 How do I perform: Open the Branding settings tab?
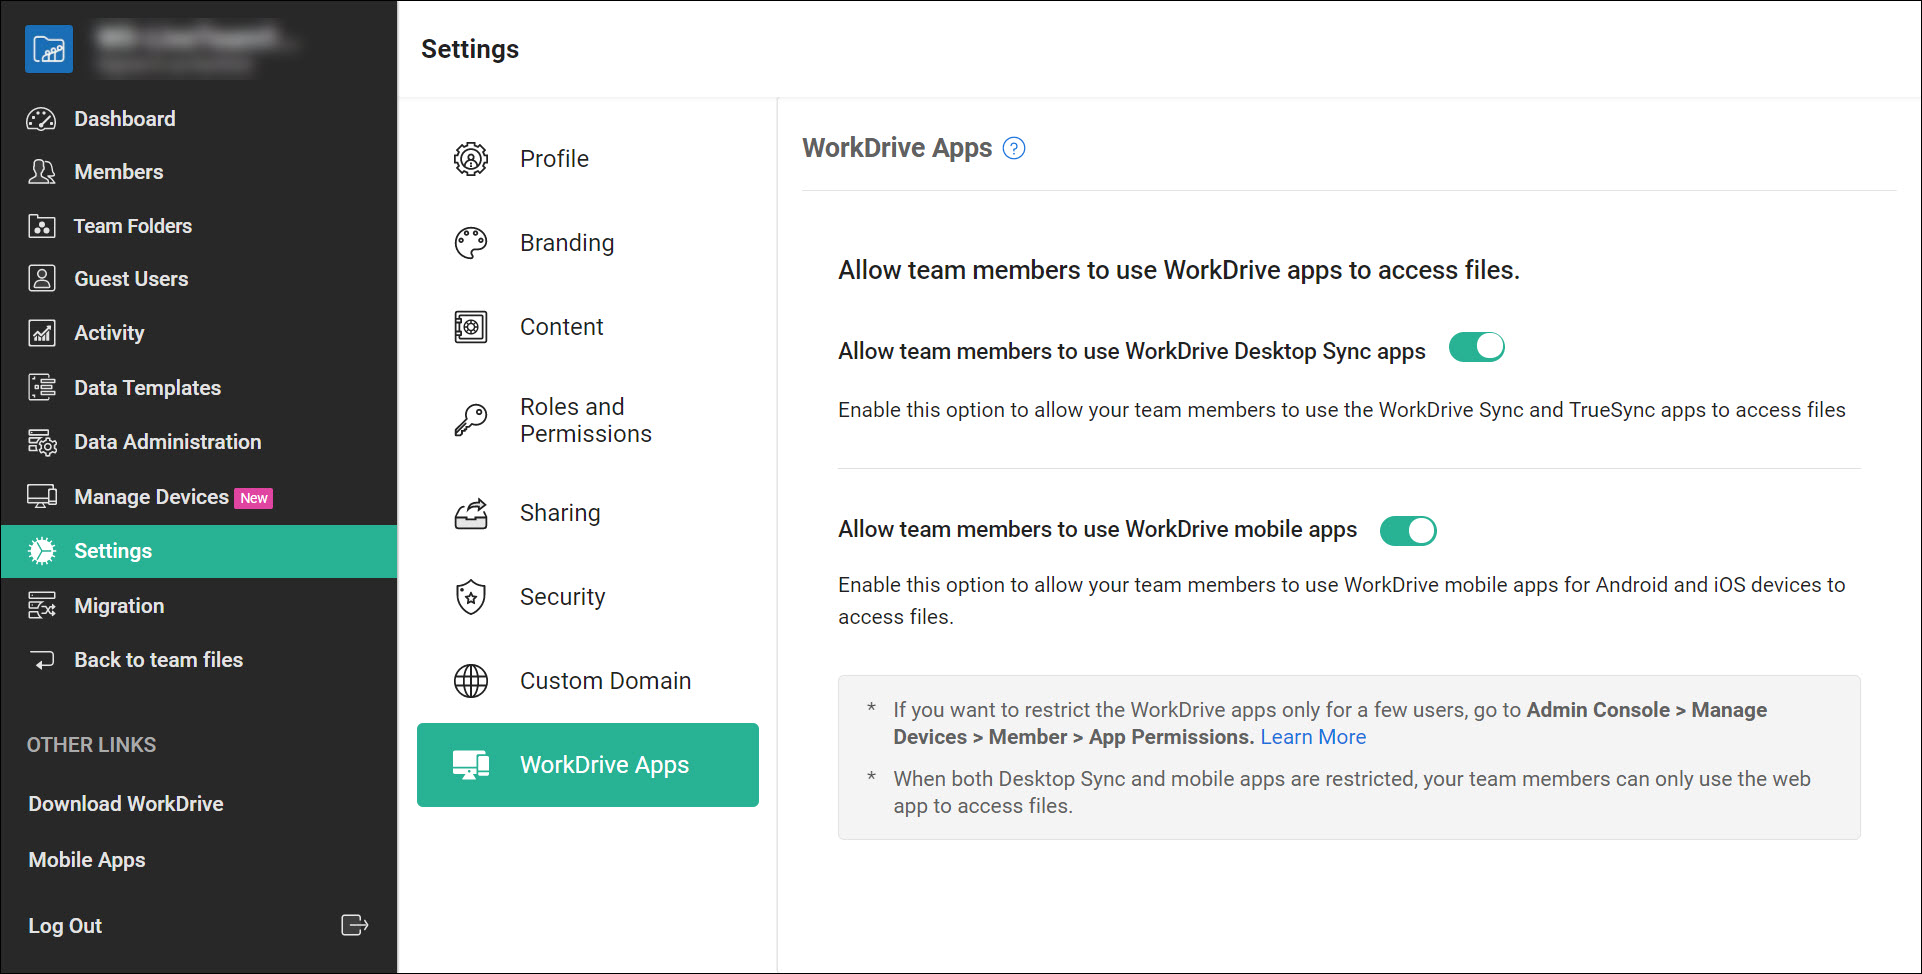[566, 242]
